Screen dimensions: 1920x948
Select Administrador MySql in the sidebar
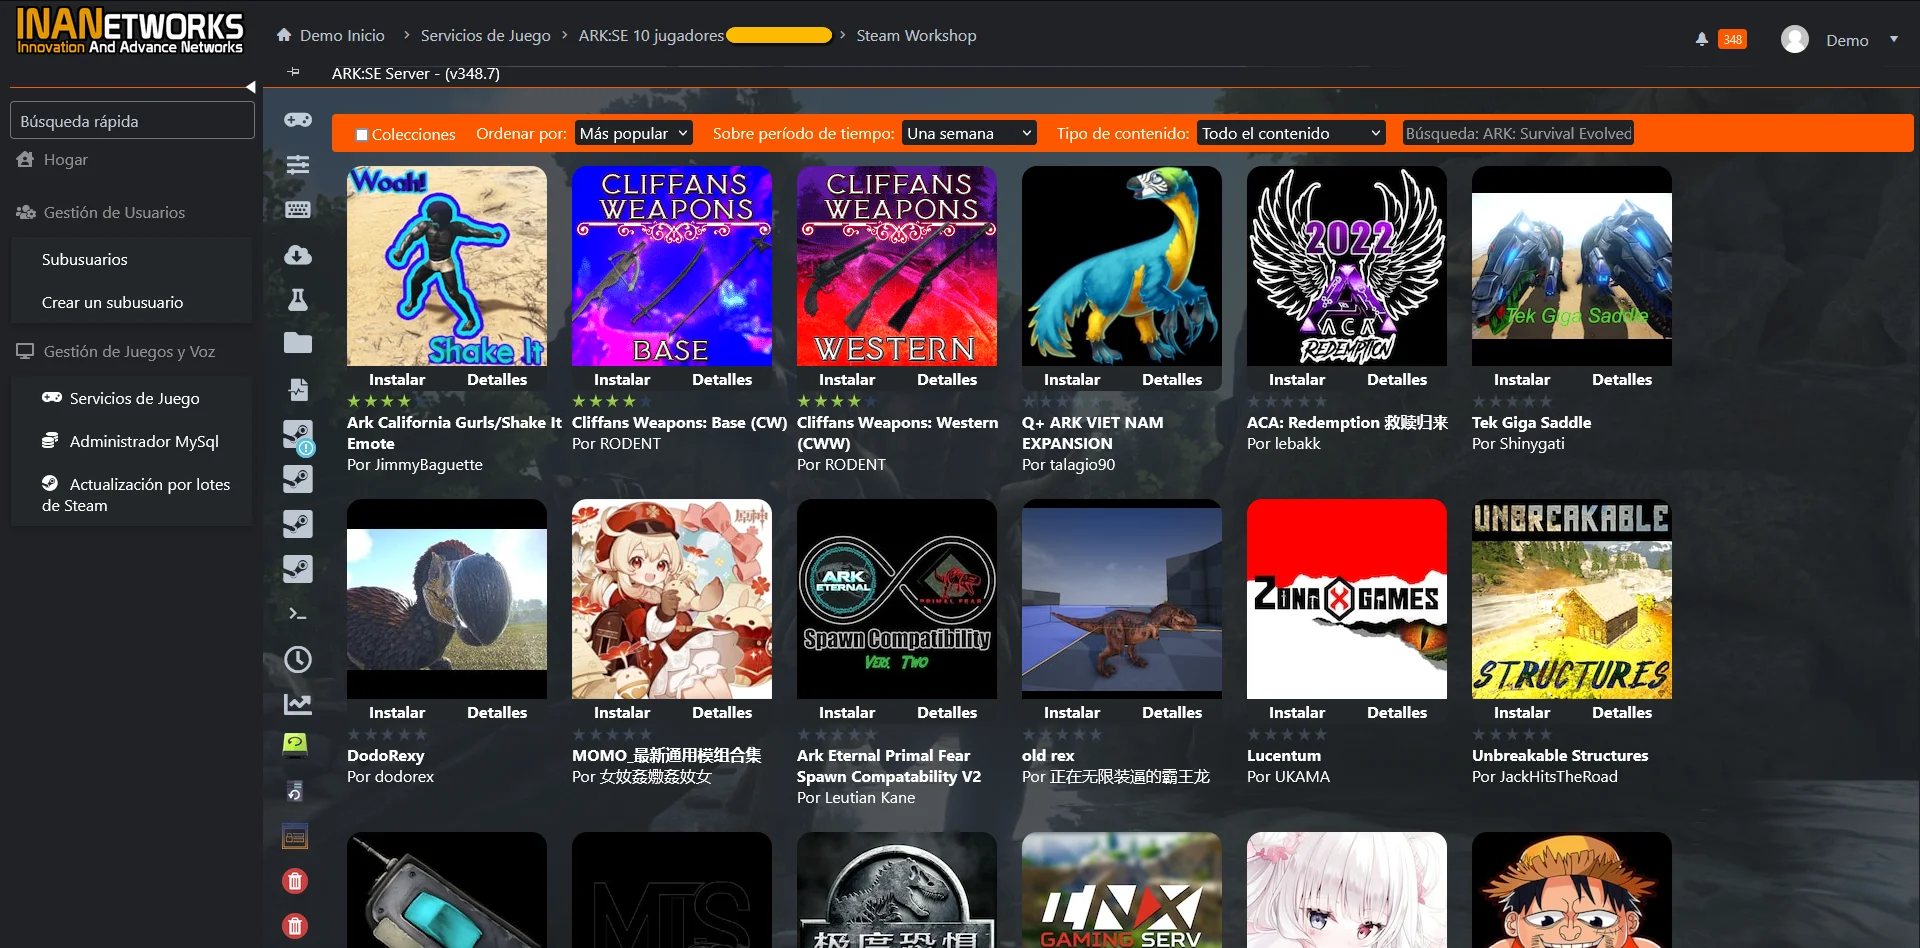(x=143, y=441)
